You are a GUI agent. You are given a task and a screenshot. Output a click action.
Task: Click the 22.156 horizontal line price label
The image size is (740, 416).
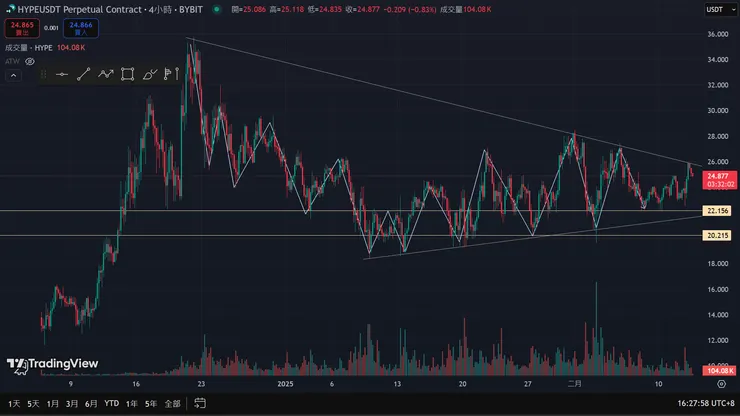(x=717, y=211)
